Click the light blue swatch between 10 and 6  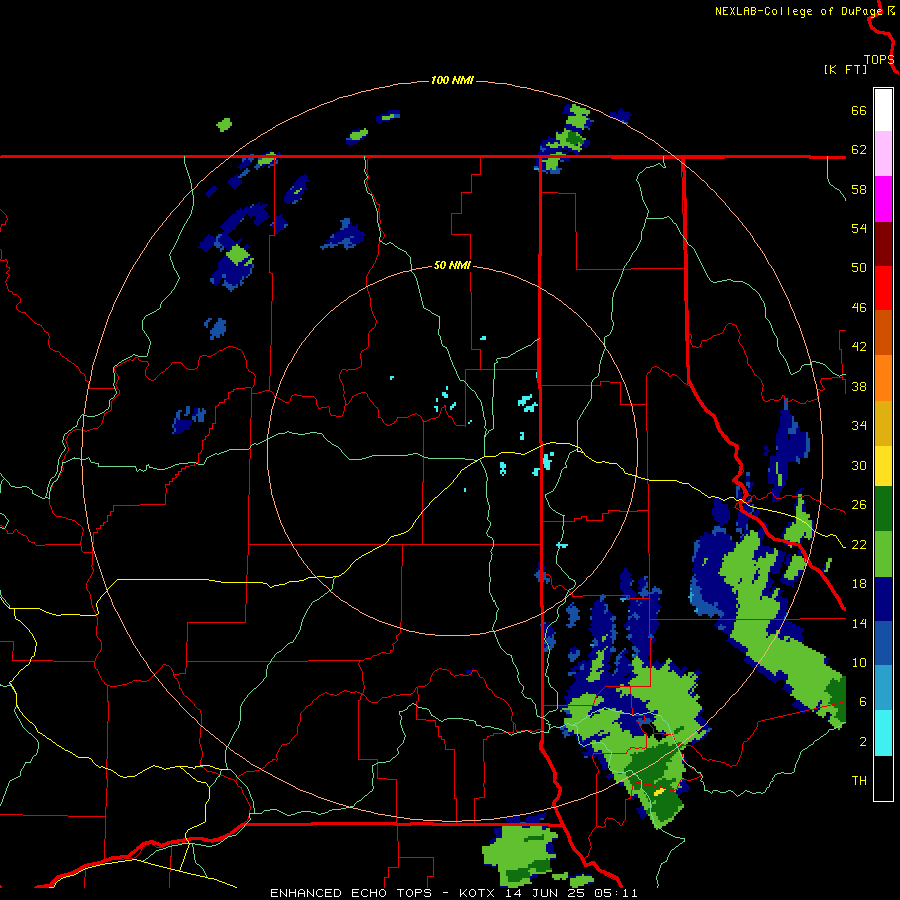tap(883, 688)
